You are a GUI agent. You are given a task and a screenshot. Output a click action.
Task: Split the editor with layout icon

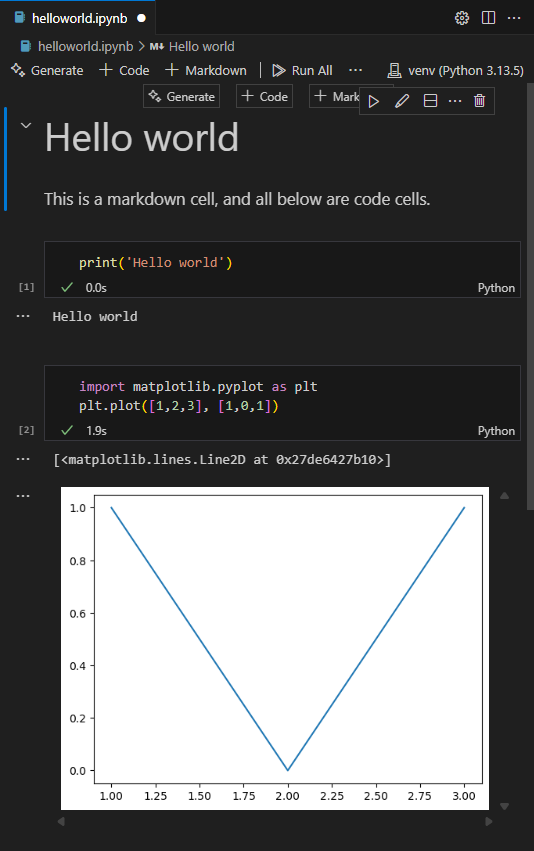click(x=488, y=18)
